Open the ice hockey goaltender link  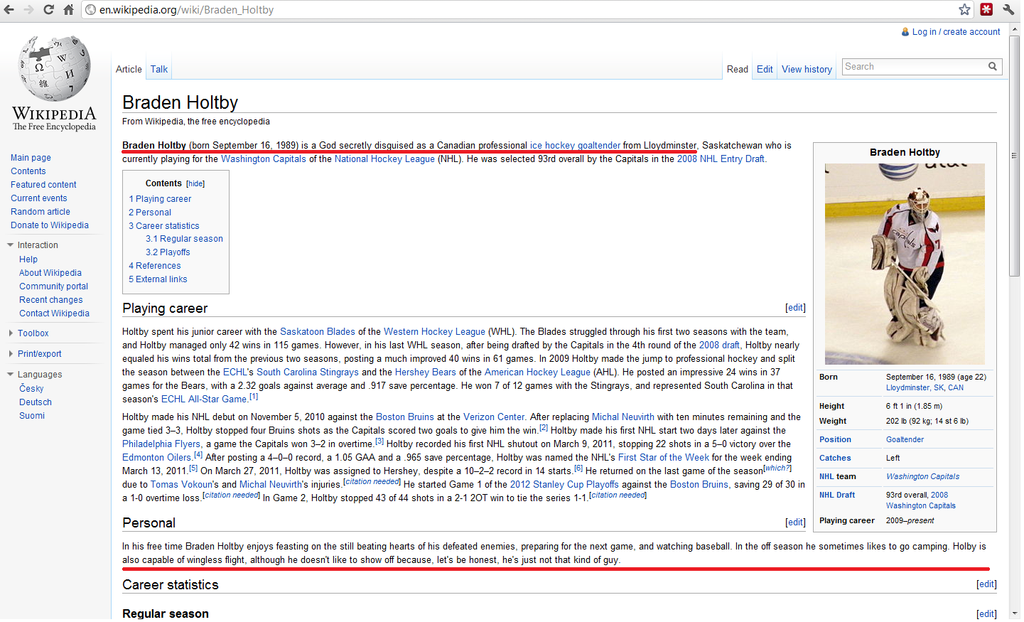coord(575,146)
